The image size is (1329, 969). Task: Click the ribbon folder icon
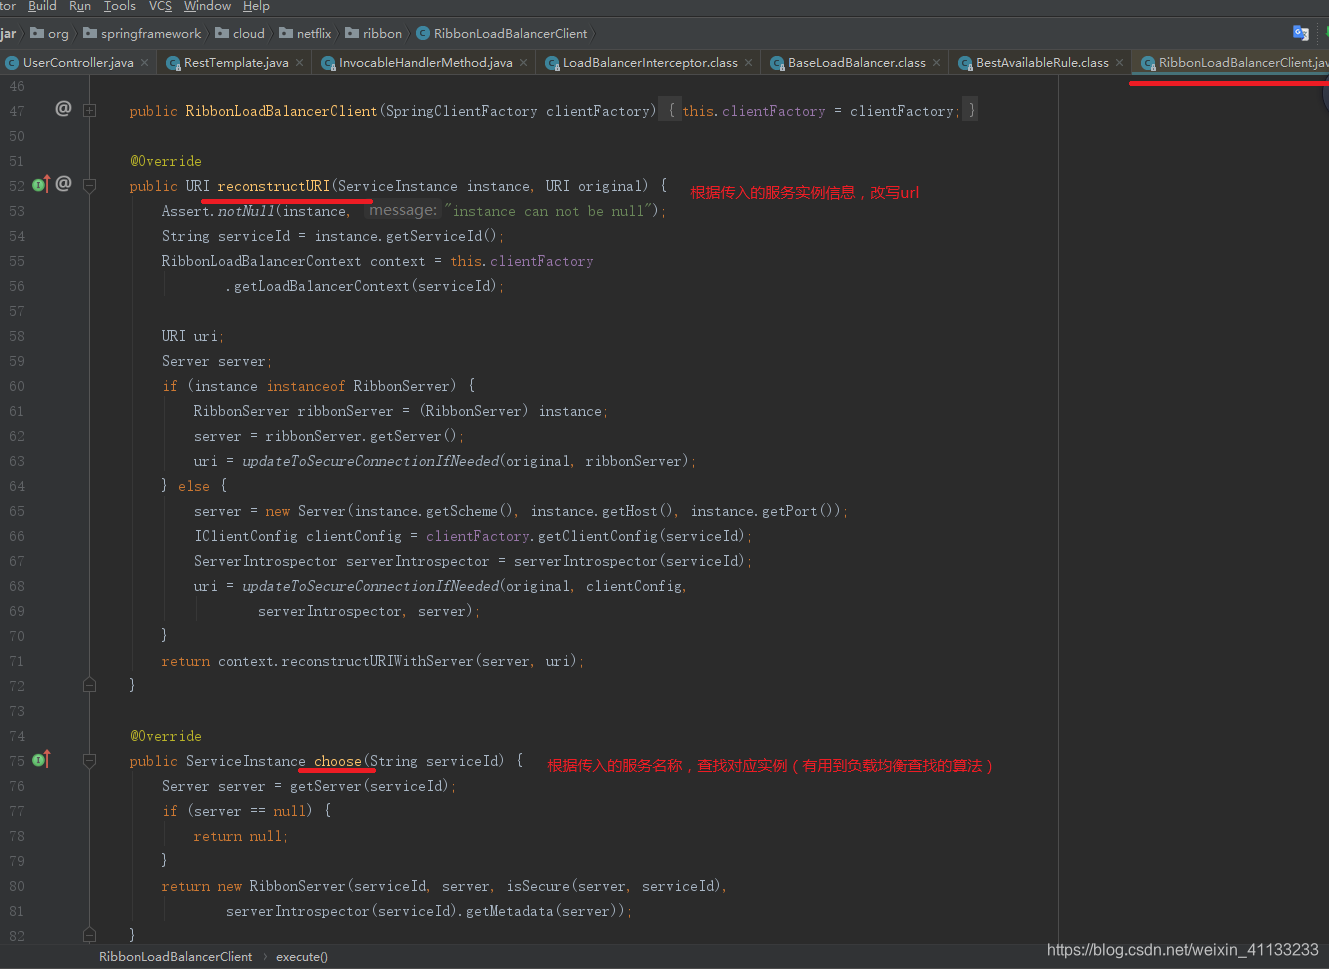(352, 33)
